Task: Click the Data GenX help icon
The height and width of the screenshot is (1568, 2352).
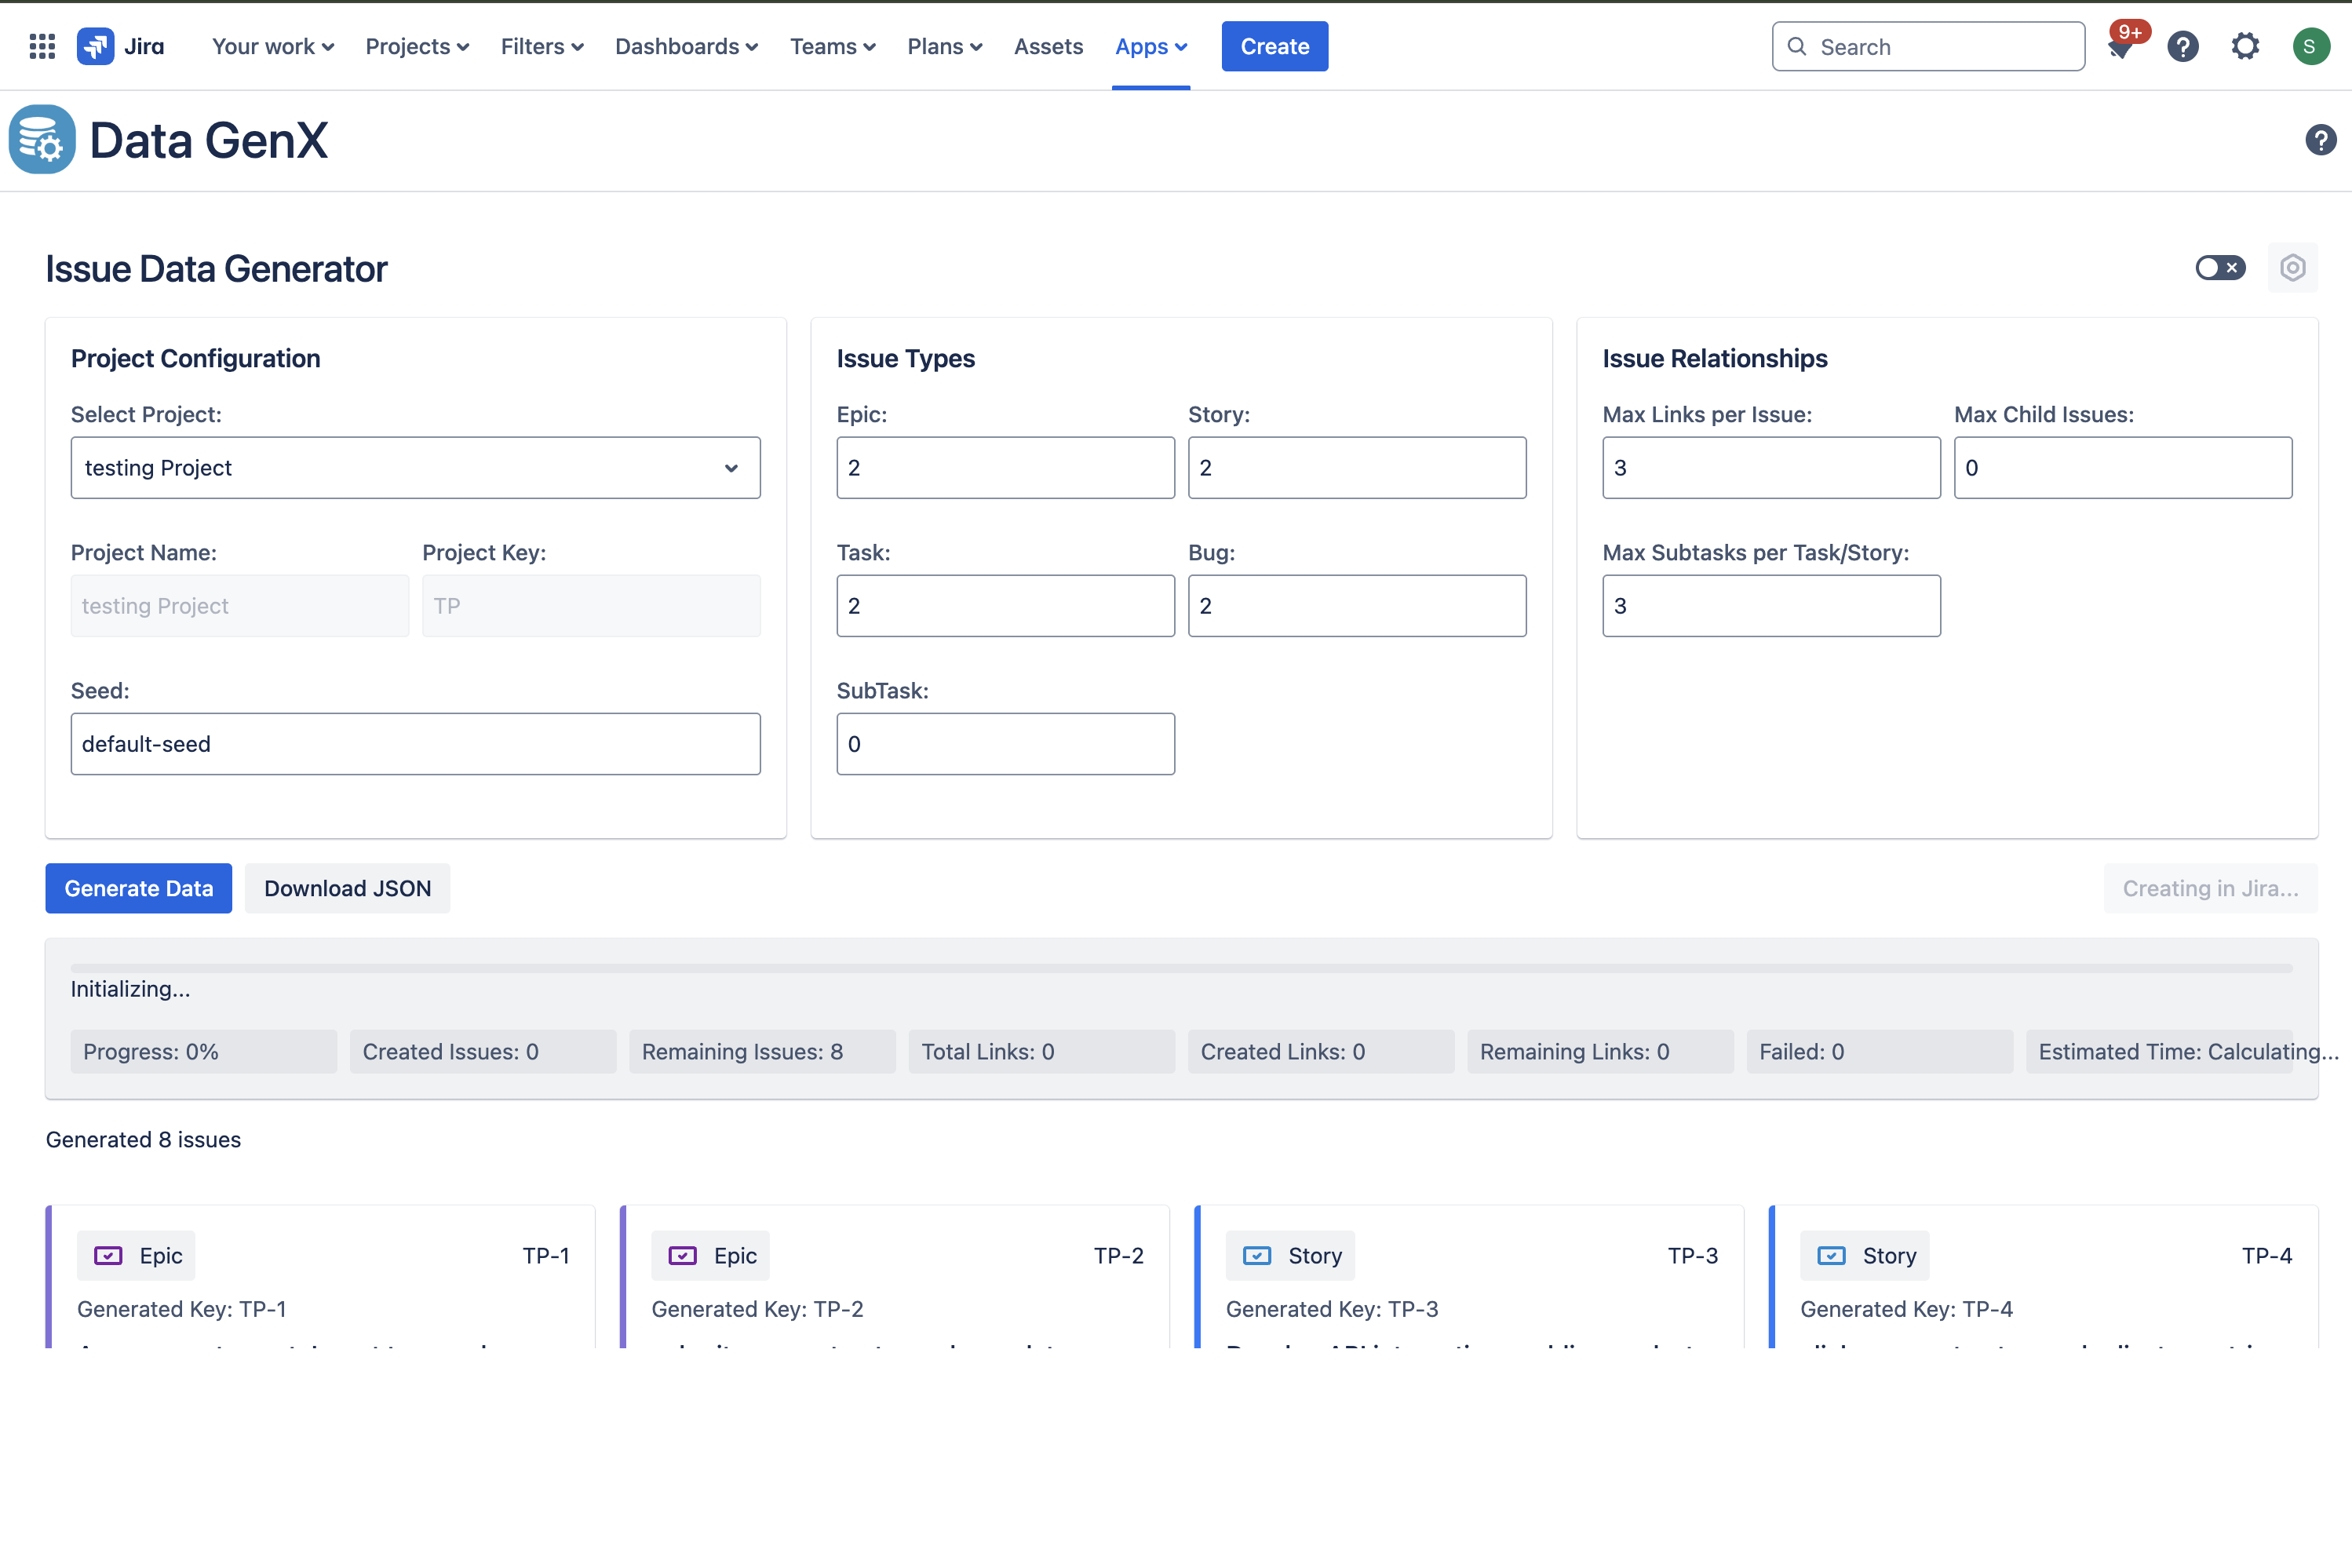Action: [x=2320, y=140]
